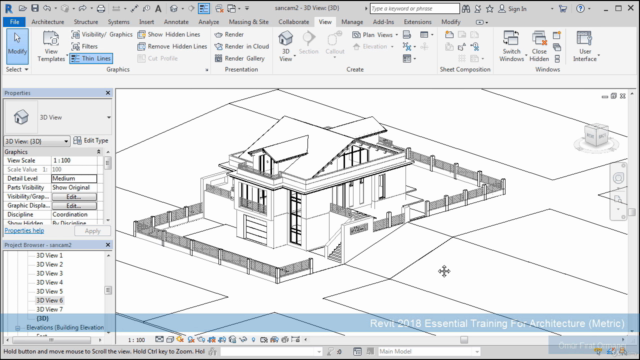Click the Redo arrow icon
Viewport: 640px width, 360px height.
click(82, 8)
